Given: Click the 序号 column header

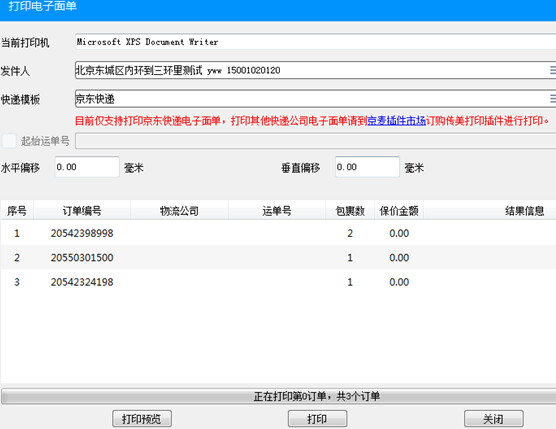Looking at the screenshot, I should [17, 211].
